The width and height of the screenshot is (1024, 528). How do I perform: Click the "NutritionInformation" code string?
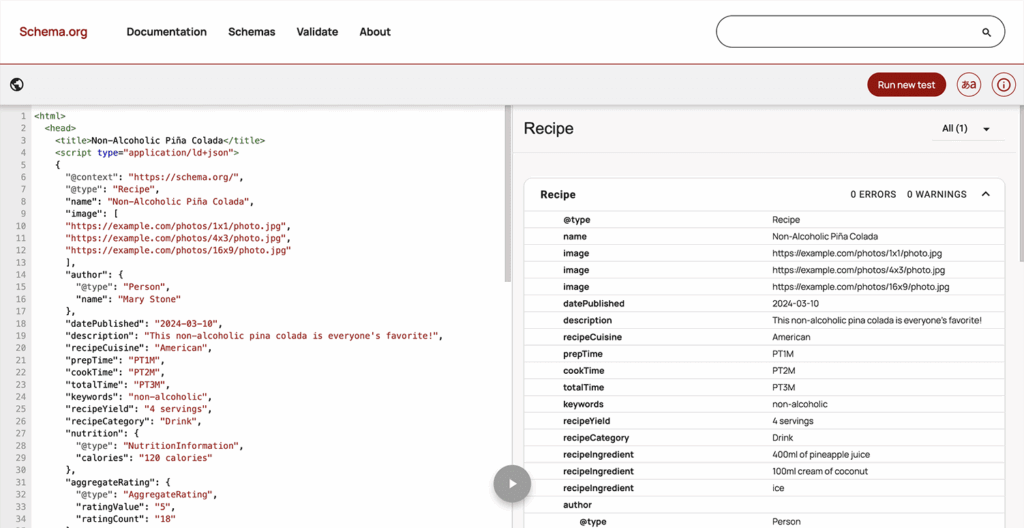pos(180,446)
